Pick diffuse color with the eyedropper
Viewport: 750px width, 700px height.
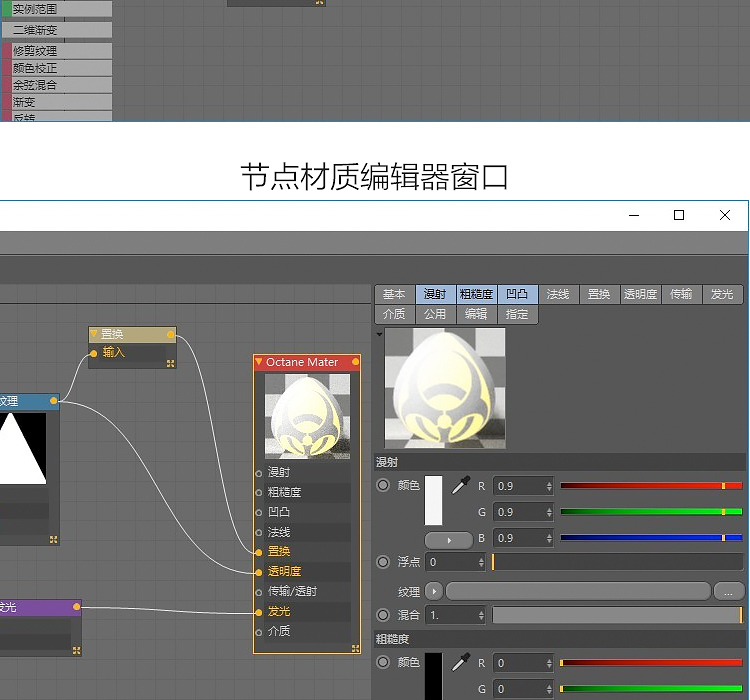click(x=461, y=485)
